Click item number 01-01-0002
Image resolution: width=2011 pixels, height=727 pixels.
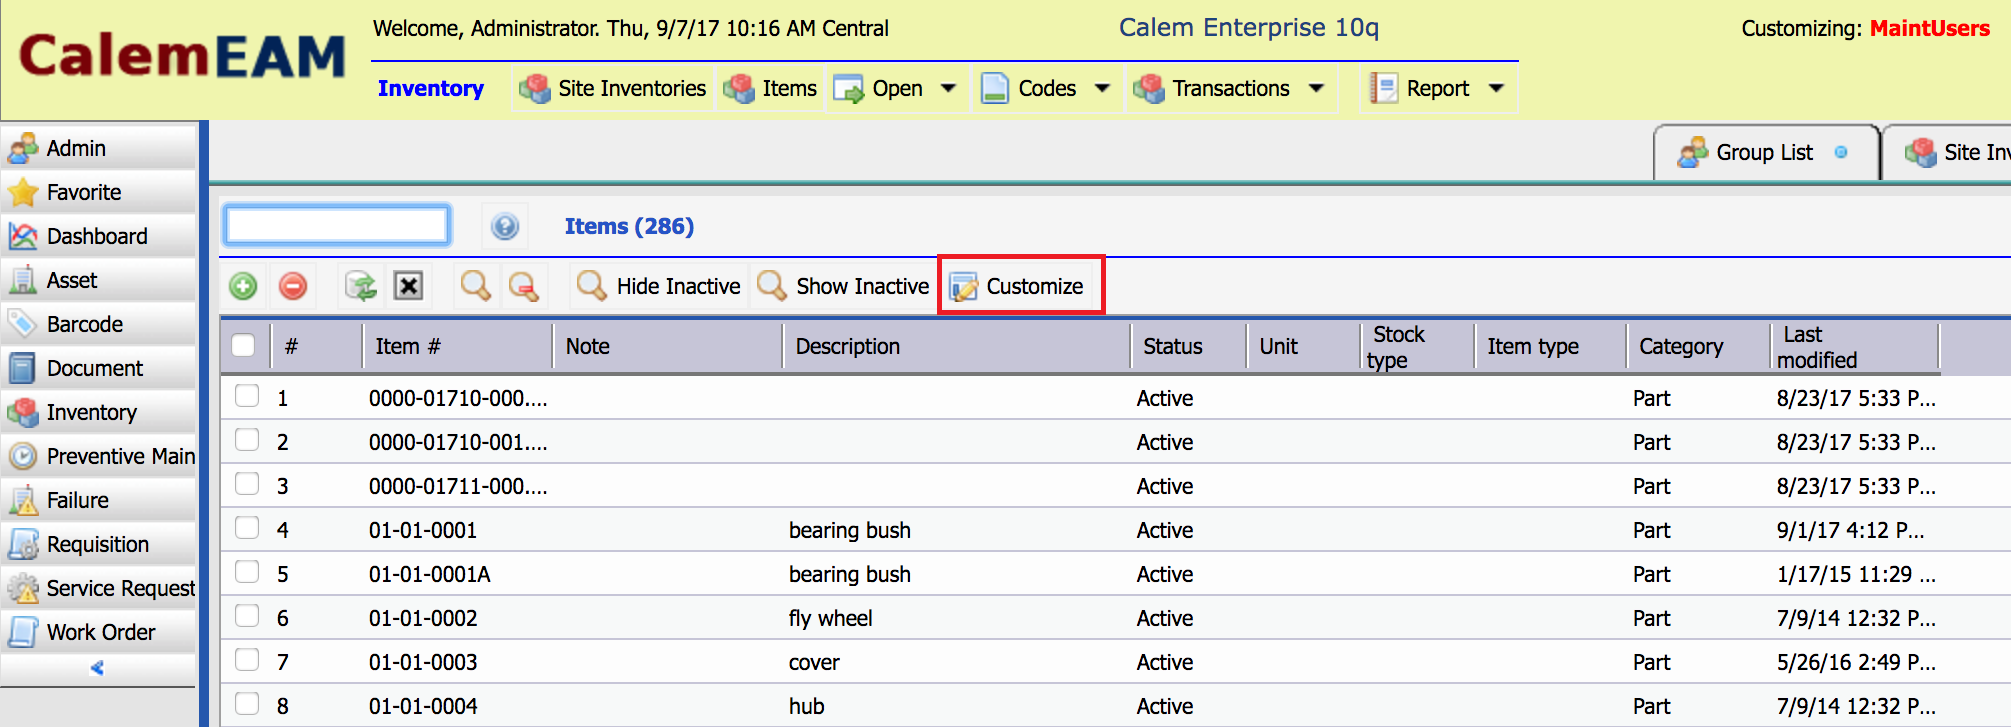tap(423, 618)
